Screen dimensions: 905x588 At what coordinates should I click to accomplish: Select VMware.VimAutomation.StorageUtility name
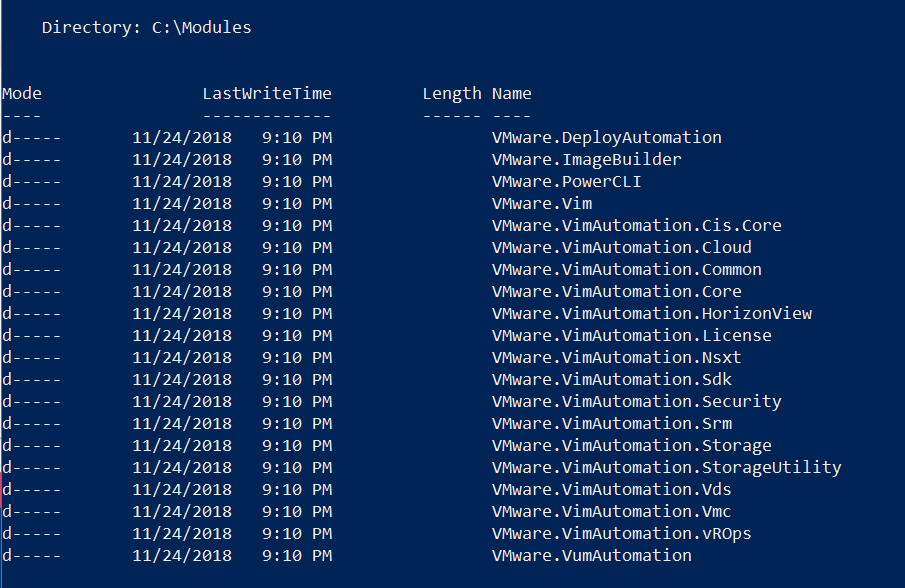[x=667, y=468]
